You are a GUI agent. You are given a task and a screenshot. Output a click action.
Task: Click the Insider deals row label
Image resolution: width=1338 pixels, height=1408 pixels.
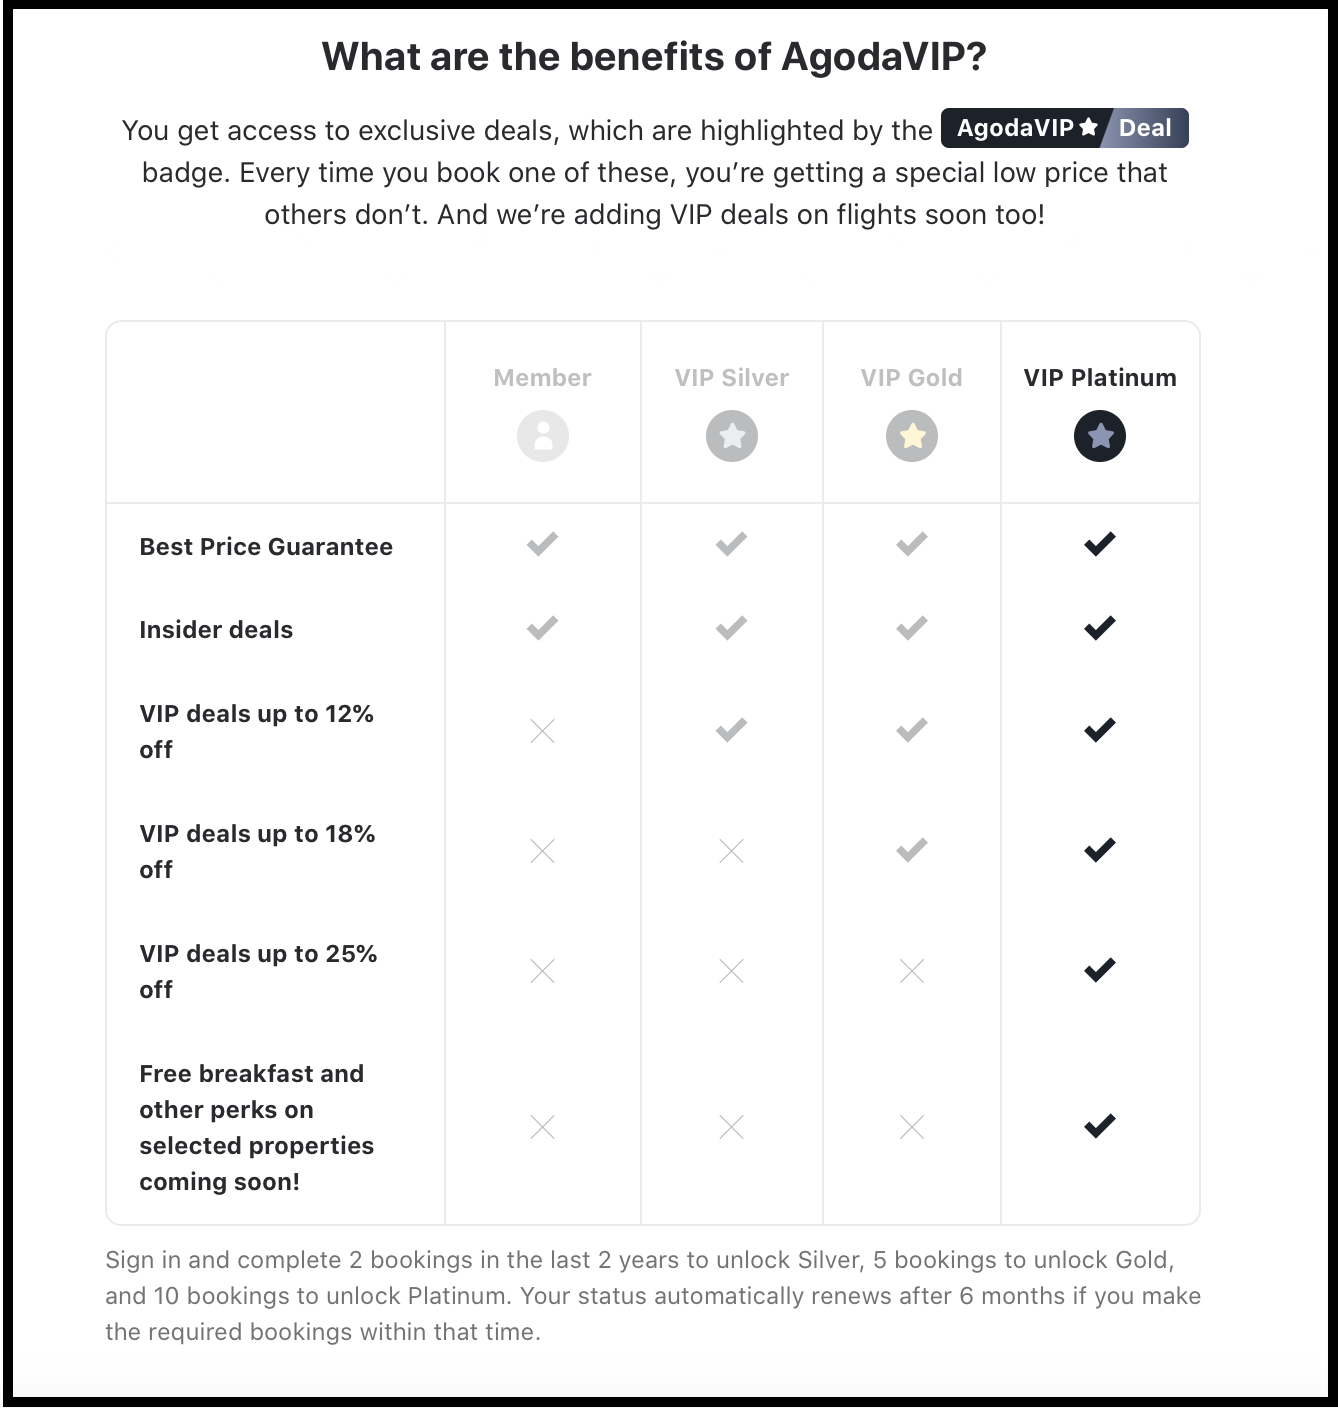coord(216,630)
